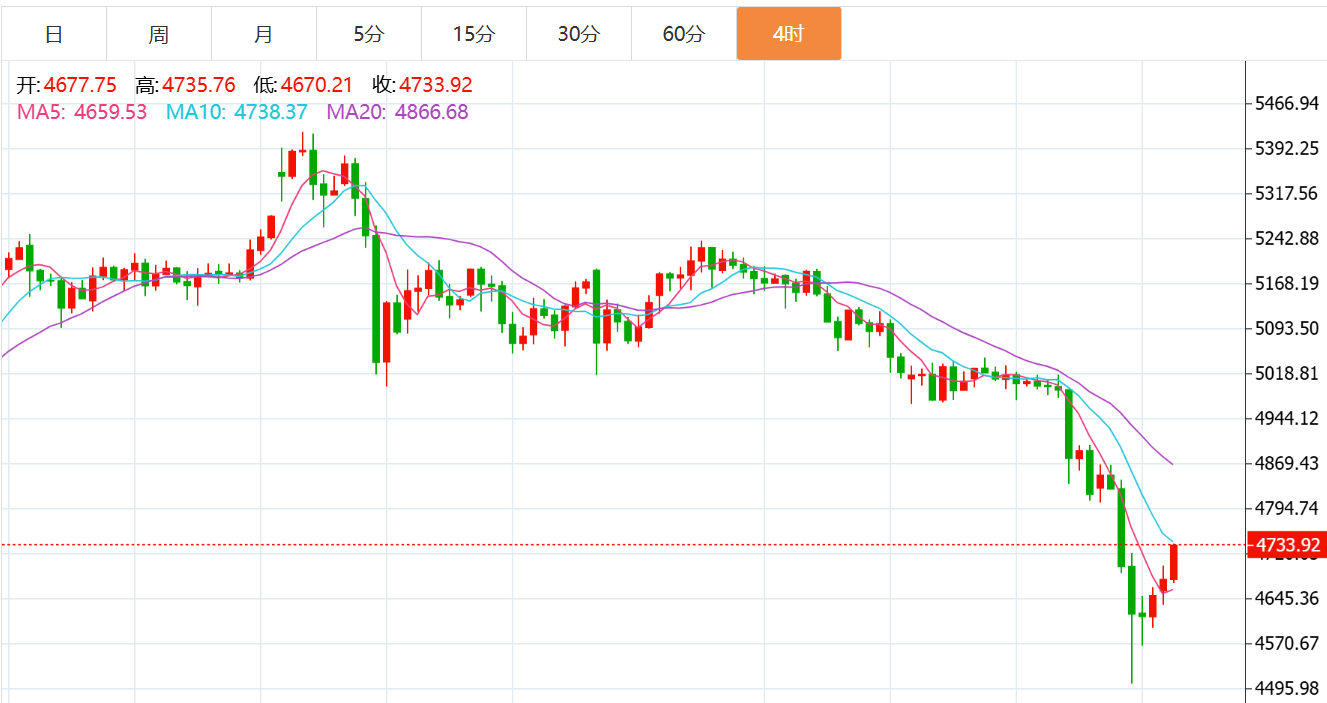
Task: Click the opening price value 4677.75
Action: pyautogui.click(x=80, y=86)
